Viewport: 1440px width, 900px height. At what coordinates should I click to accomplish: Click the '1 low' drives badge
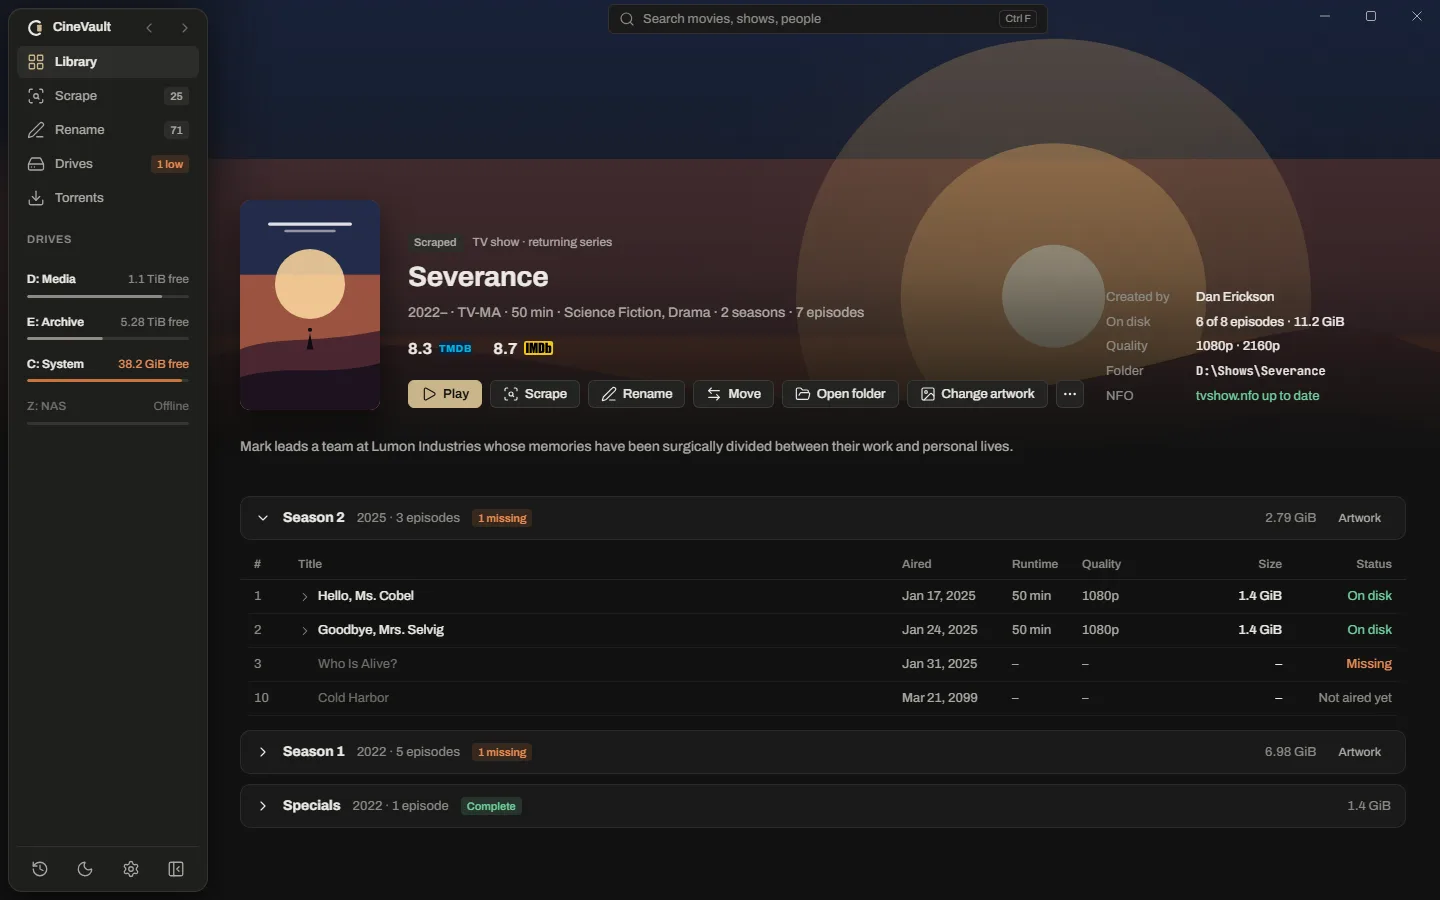point(170,164)
